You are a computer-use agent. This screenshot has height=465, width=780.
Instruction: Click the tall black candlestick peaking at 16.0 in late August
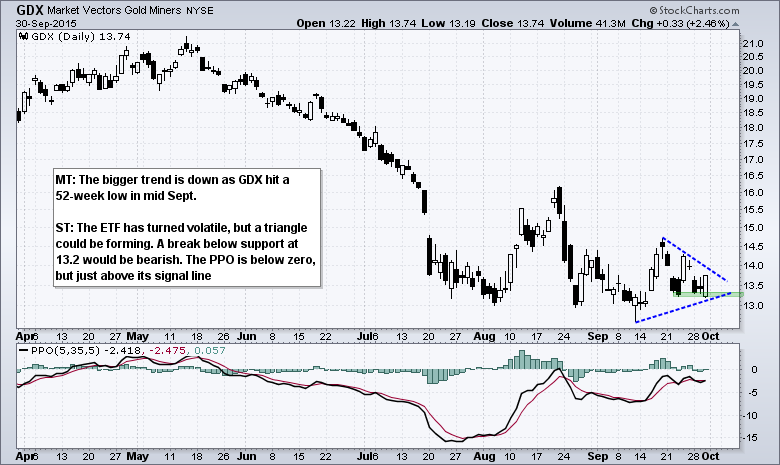pyautogui.click(x=560, y=200)
